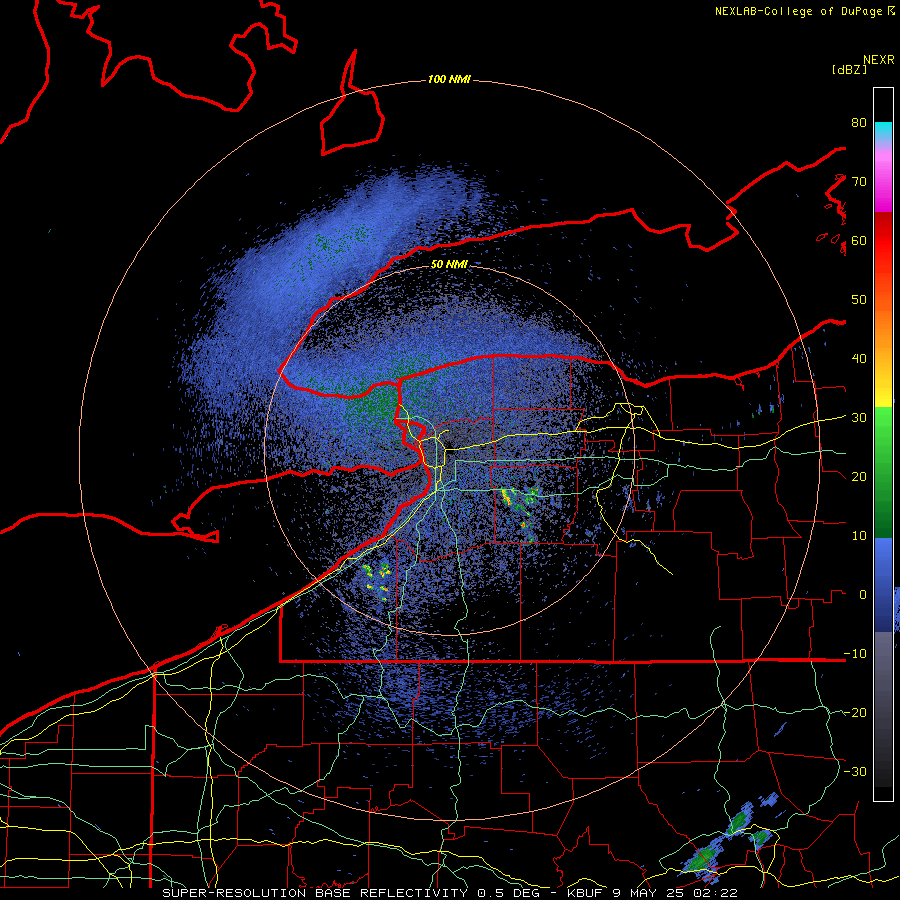The width and height of the screenshot is (900, 900).
Task: Click the 10 value on the dBZ scale
Action: [x=859, y=536]
